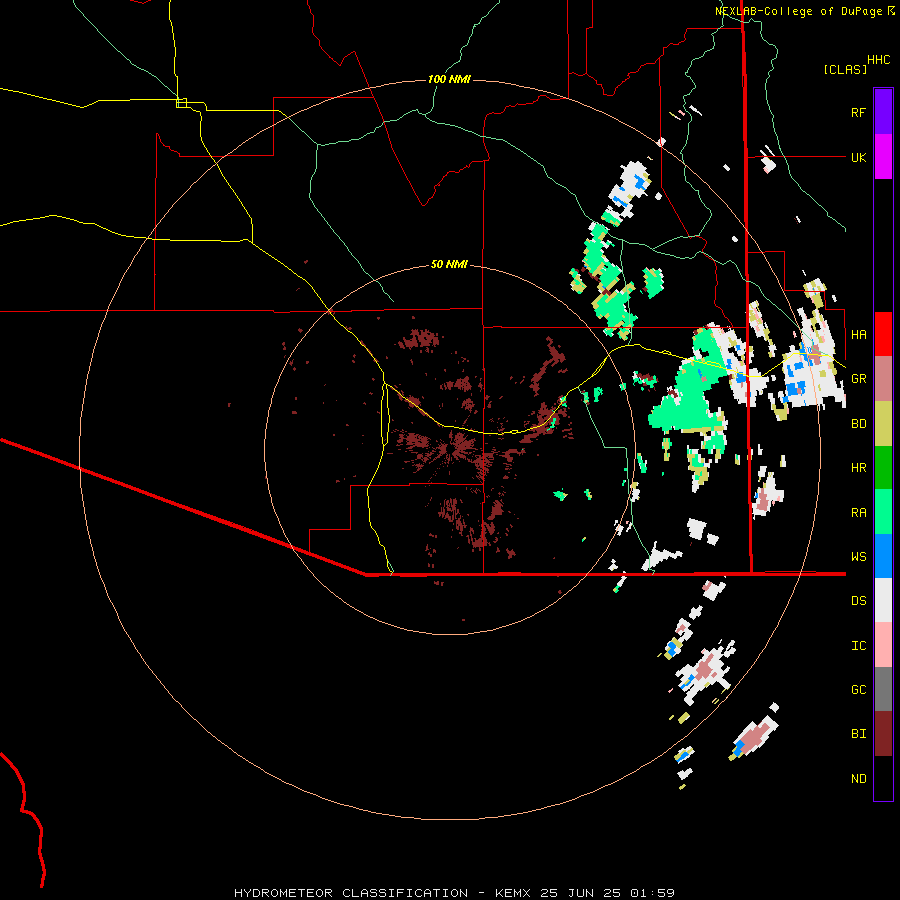Viewport: 900px width, 900px height.
Task: Click the HA legend label
Action: click(858, 334)
